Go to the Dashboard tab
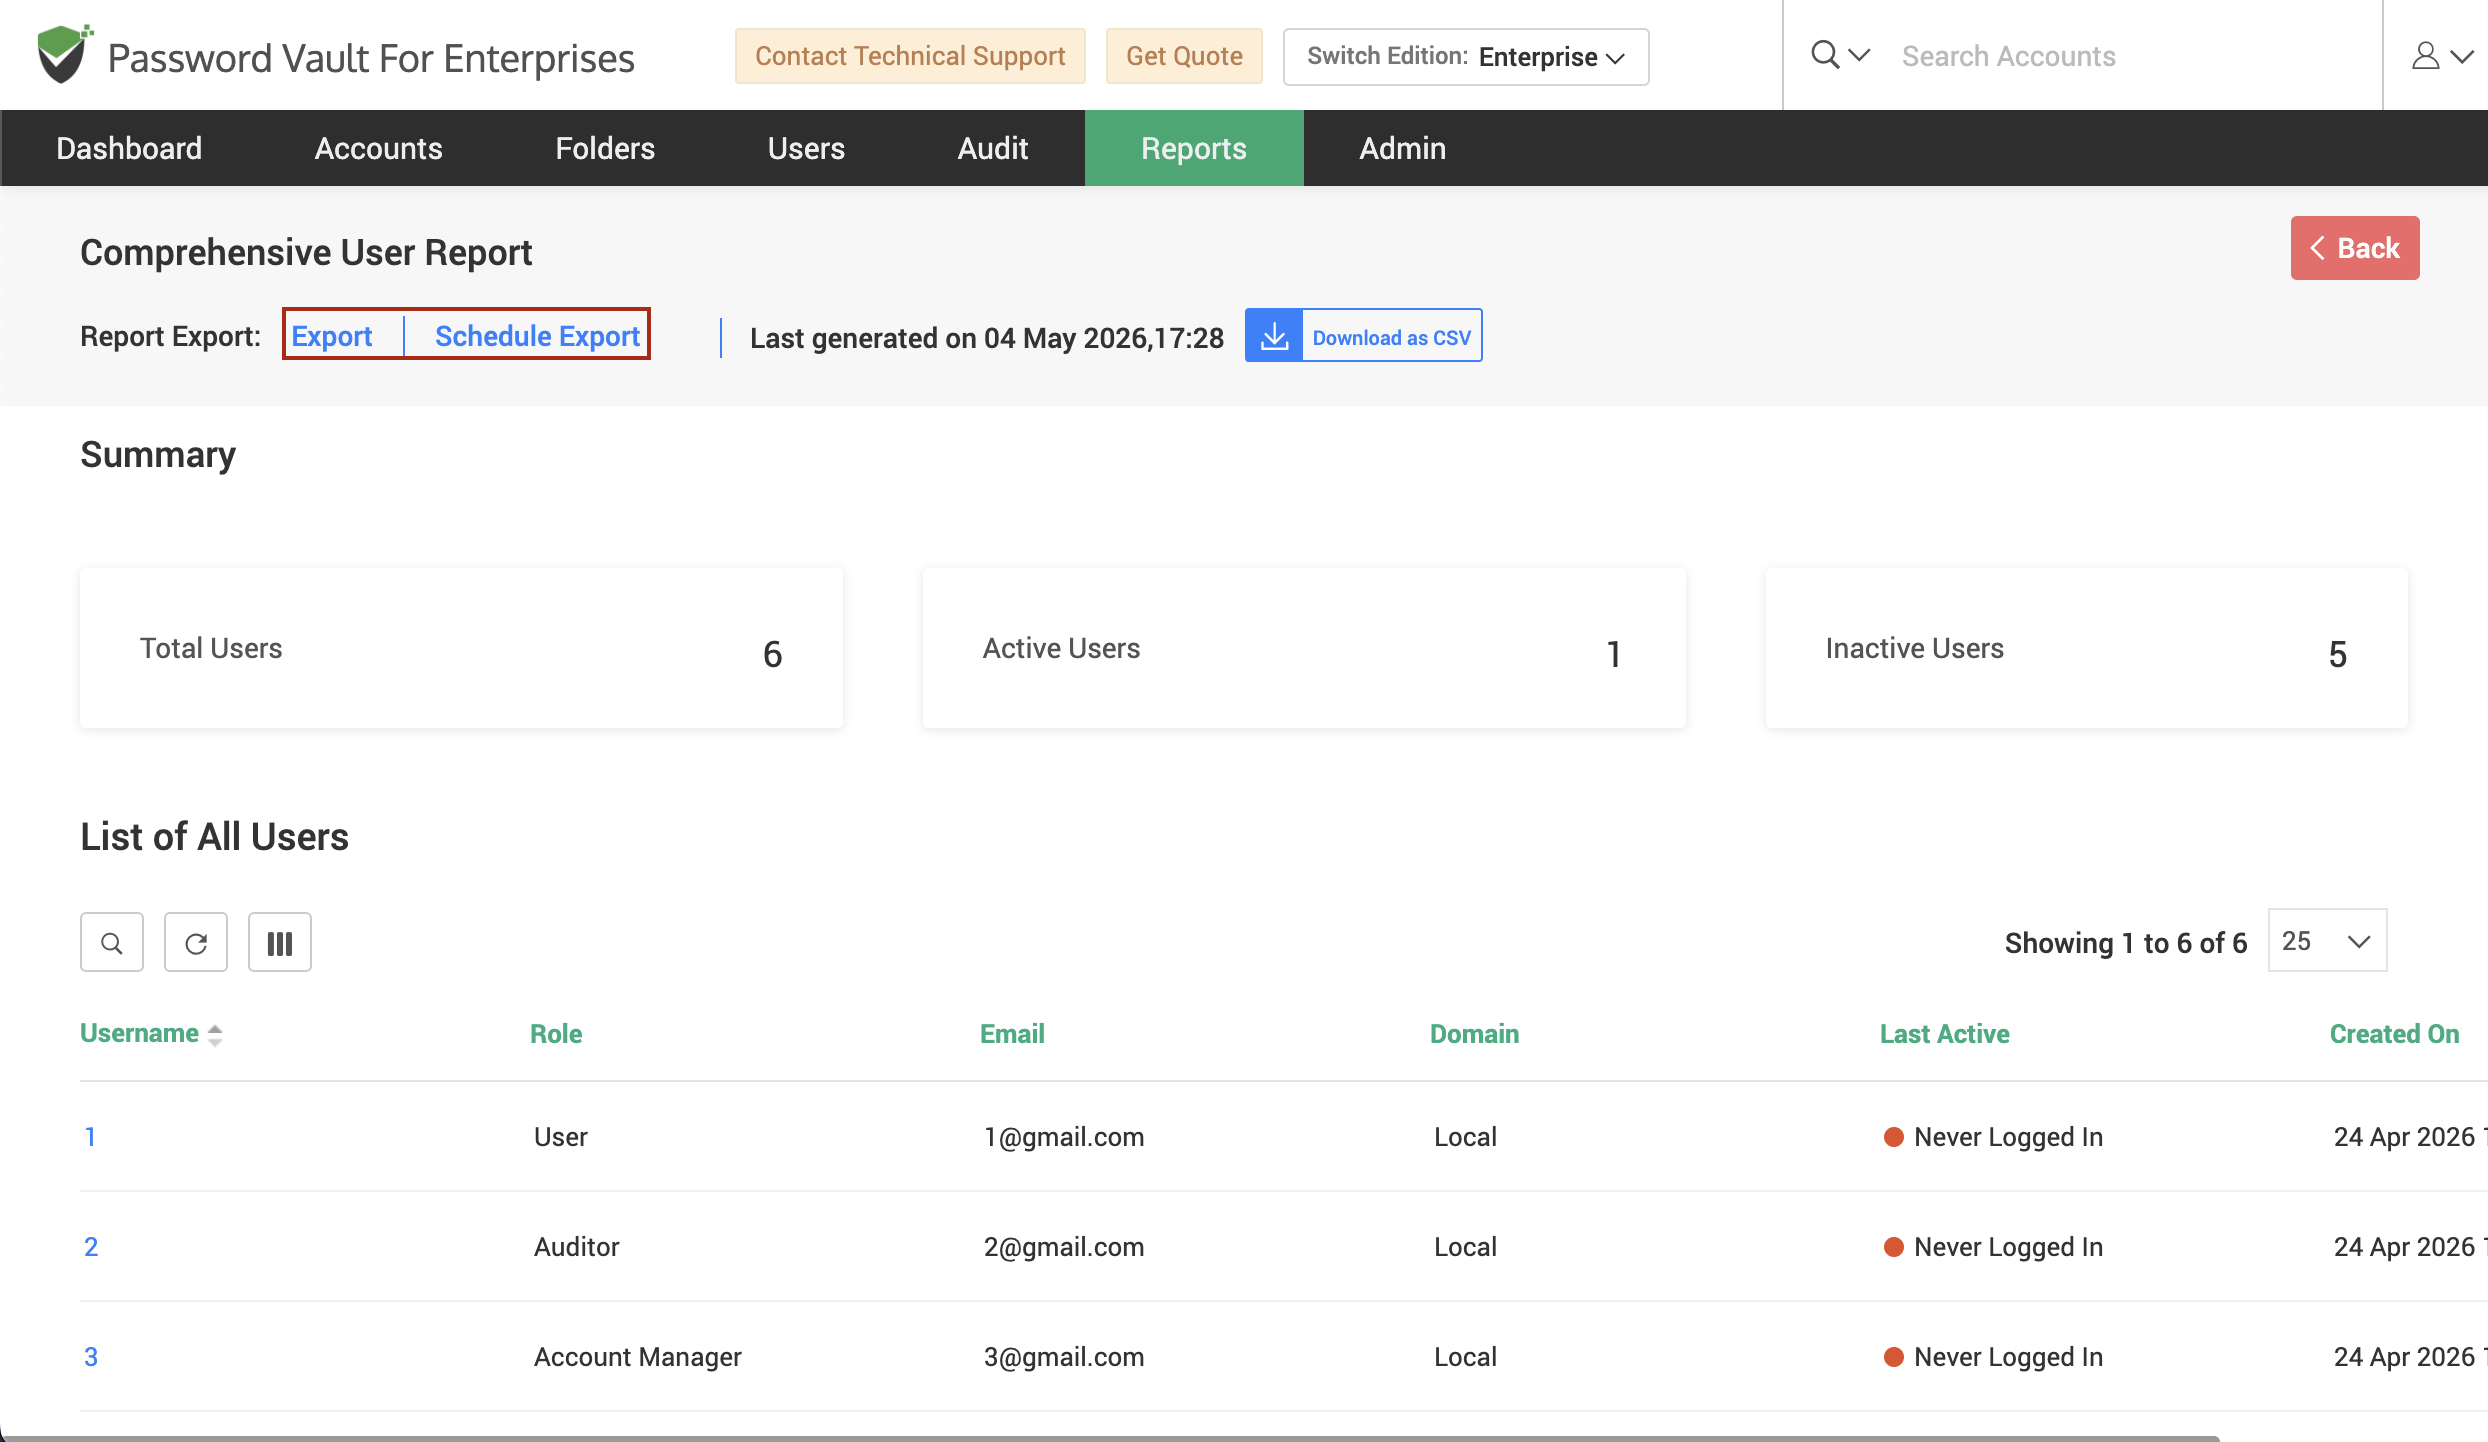 [x=129, y=148]
